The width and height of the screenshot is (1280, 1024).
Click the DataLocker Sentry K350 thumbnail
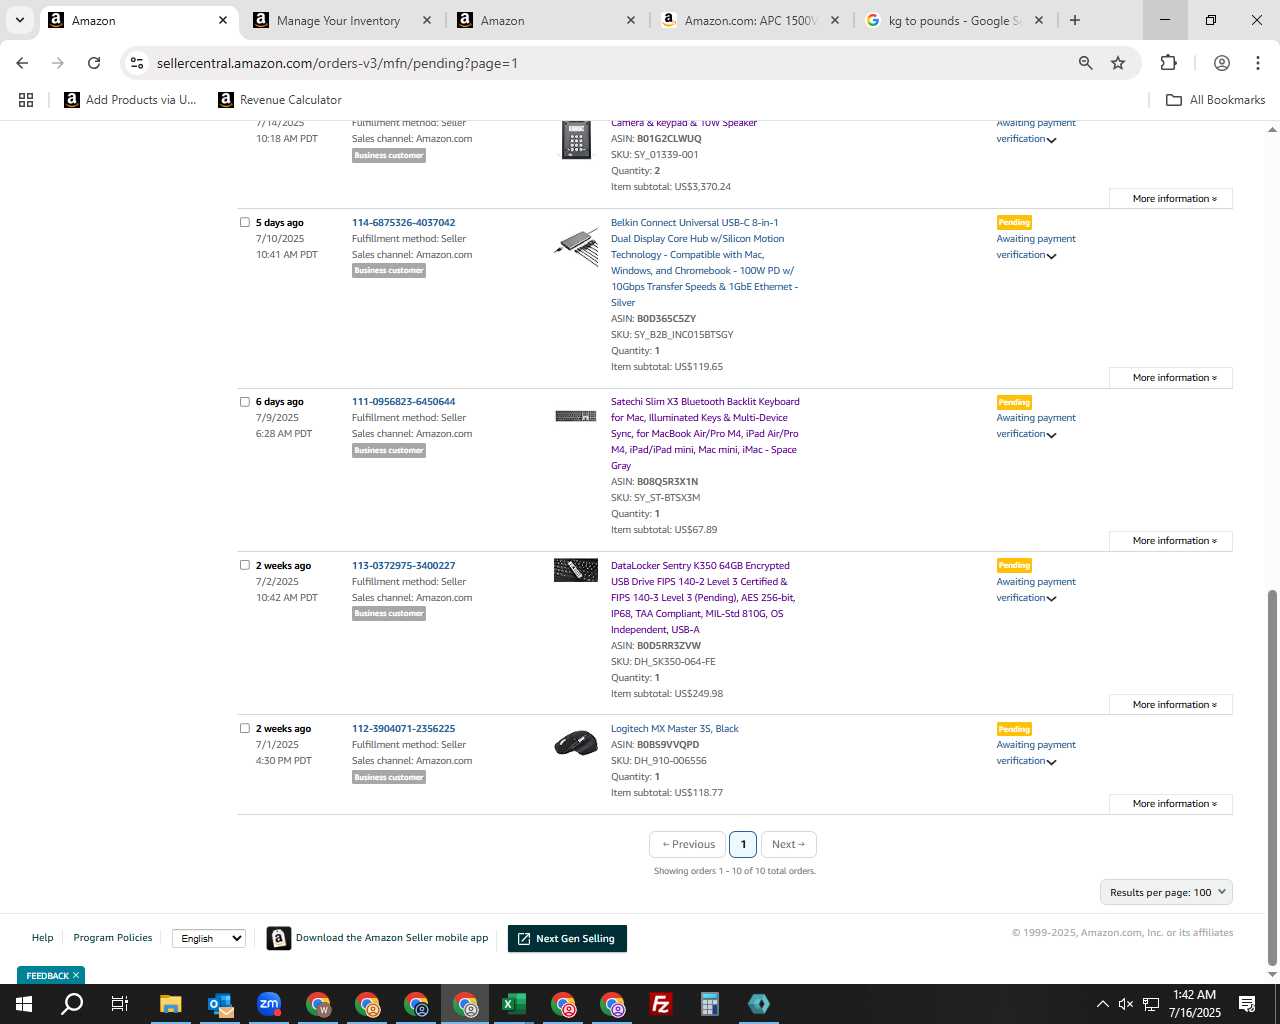(x=575, y=570)
